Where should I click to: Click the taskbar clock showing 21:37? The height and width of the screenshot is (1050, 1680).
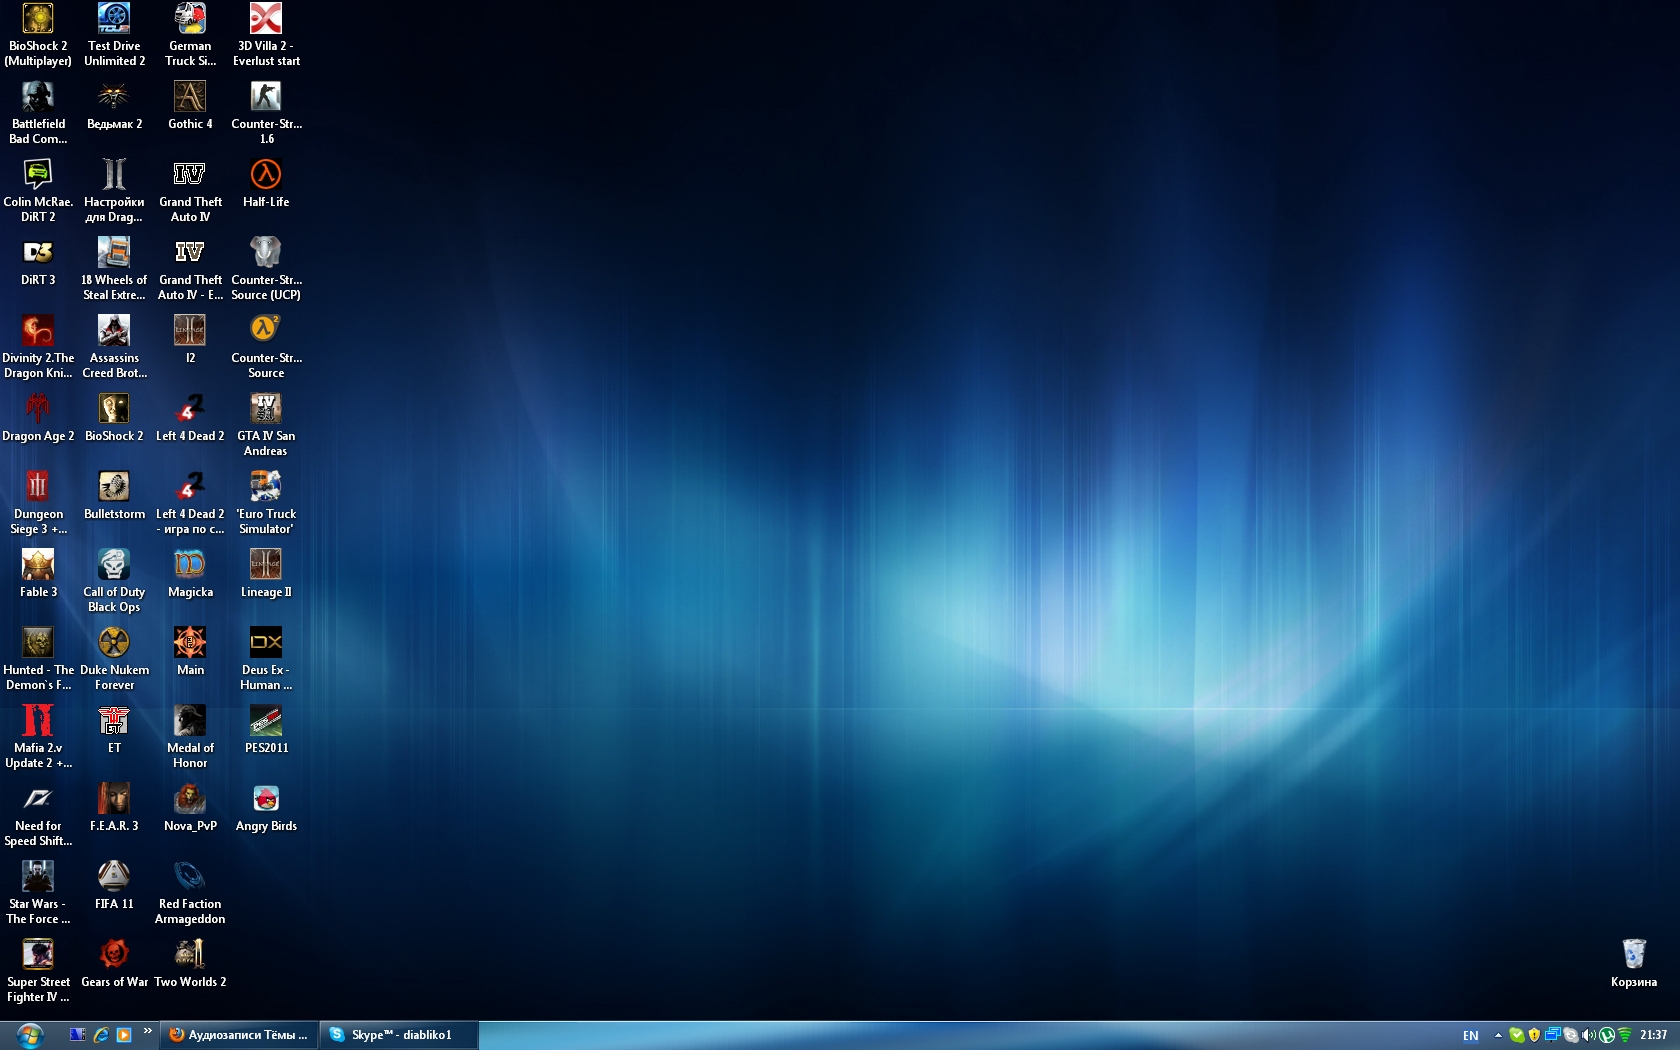tap(1653, 1035)
